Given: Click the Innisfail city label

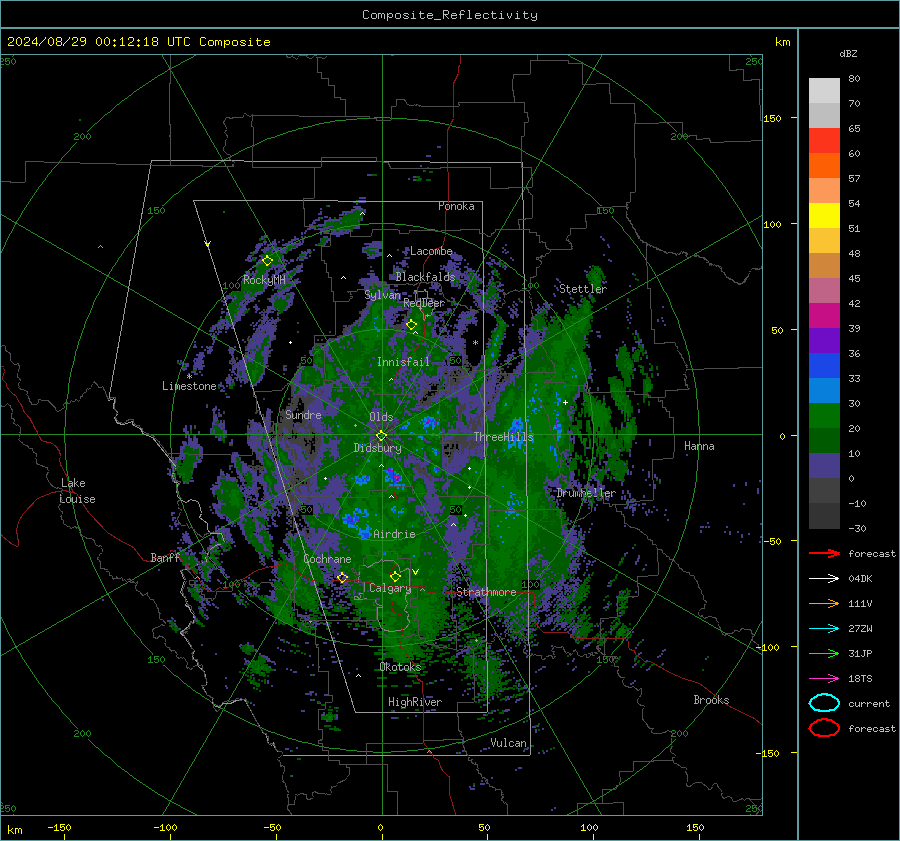Looking at the screenshot, I should 404,362.
